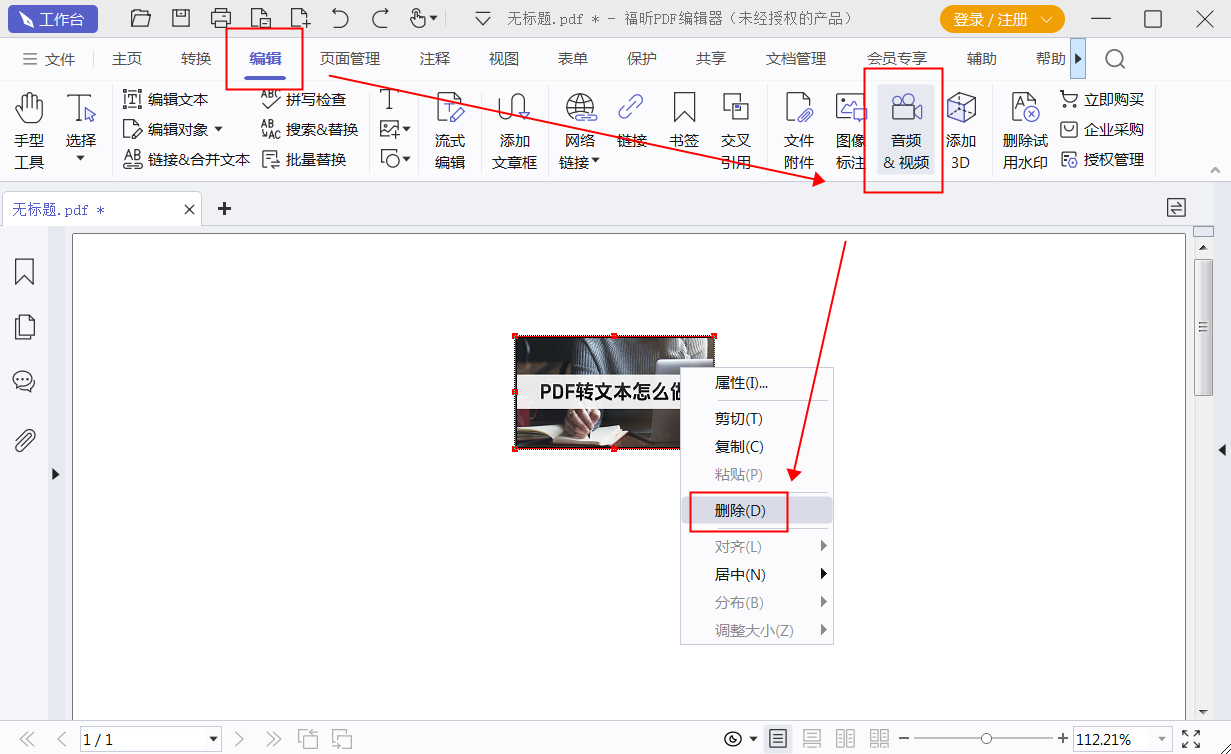The width and height of the screenshot is (1231, 754).
Task: Click the zoom slider handle
Action: pyautogui.click(x=986, y=739)
